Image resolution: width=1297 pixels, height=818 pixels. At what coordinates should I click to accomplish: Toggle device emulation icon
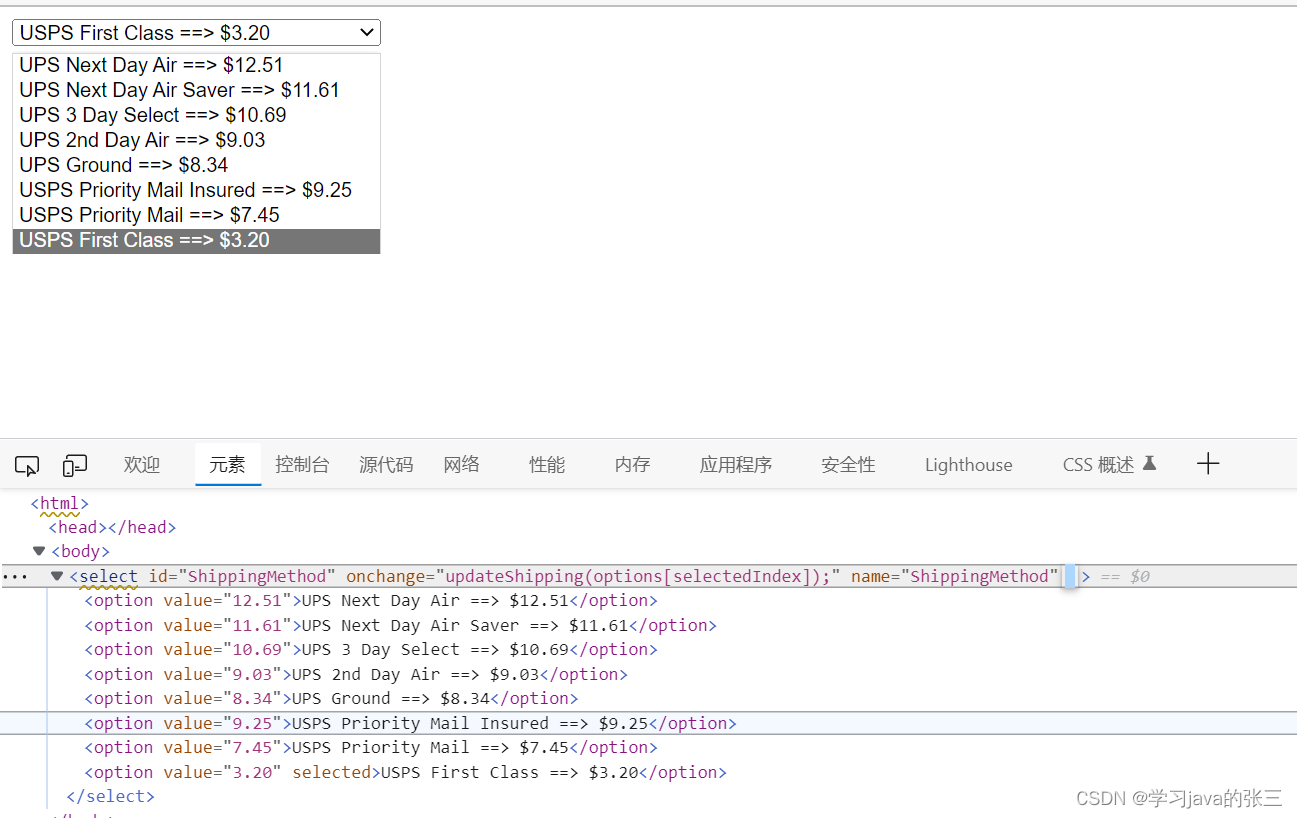pos(75,465)
